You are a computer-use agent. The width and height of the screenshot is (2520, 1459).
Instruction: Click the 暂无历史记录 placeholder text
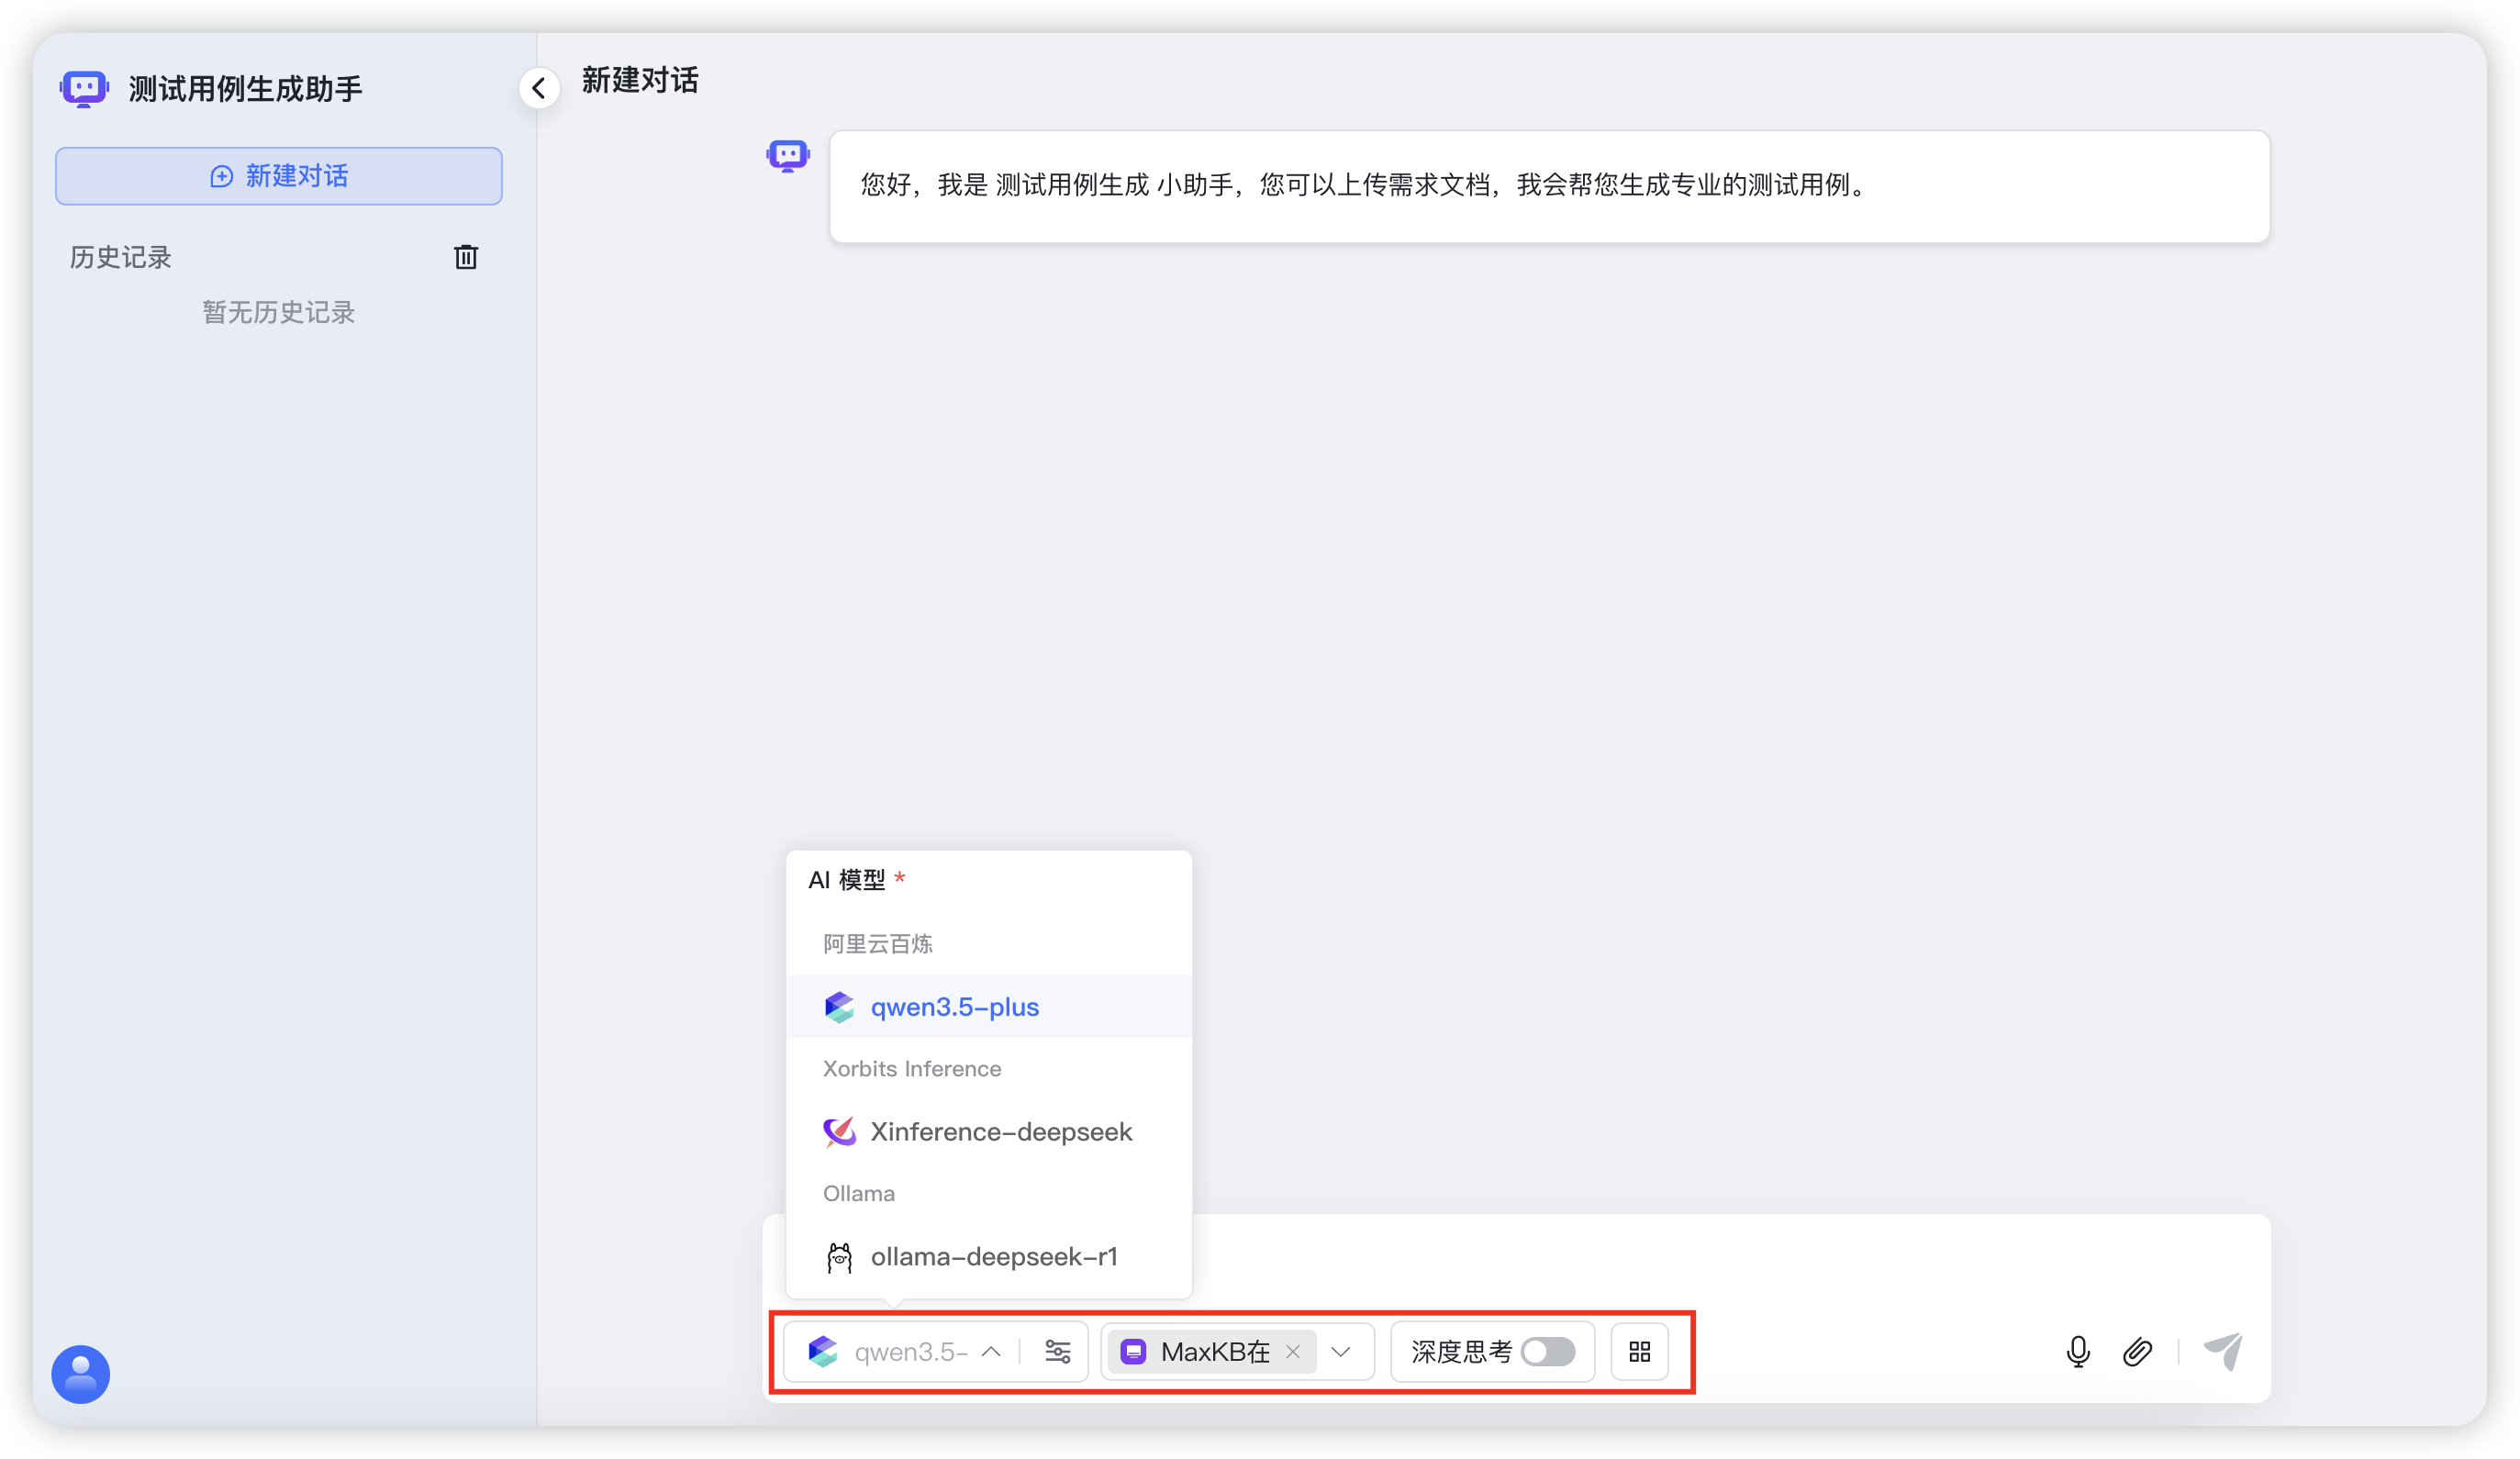(x=279, y=312)
